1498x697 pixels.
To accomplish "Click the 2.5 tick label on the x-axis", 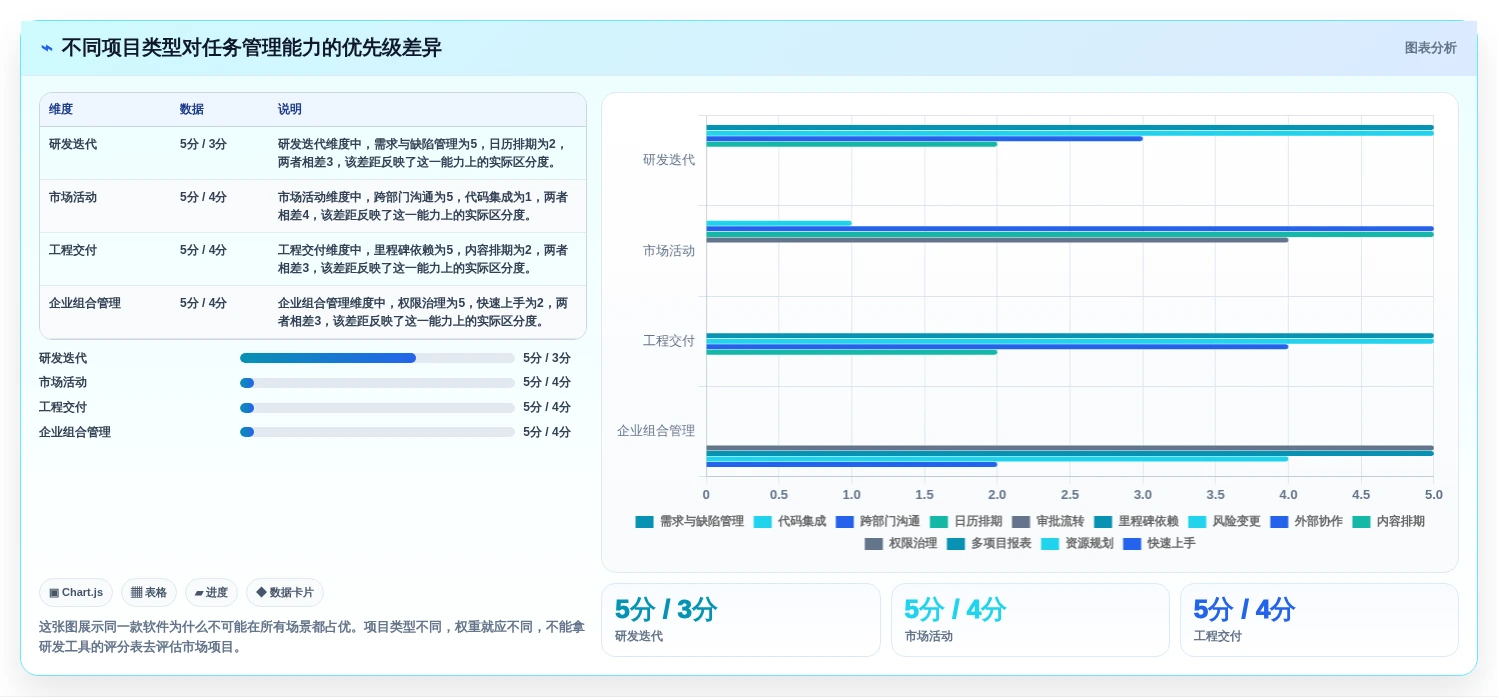I will point(1070,494).
